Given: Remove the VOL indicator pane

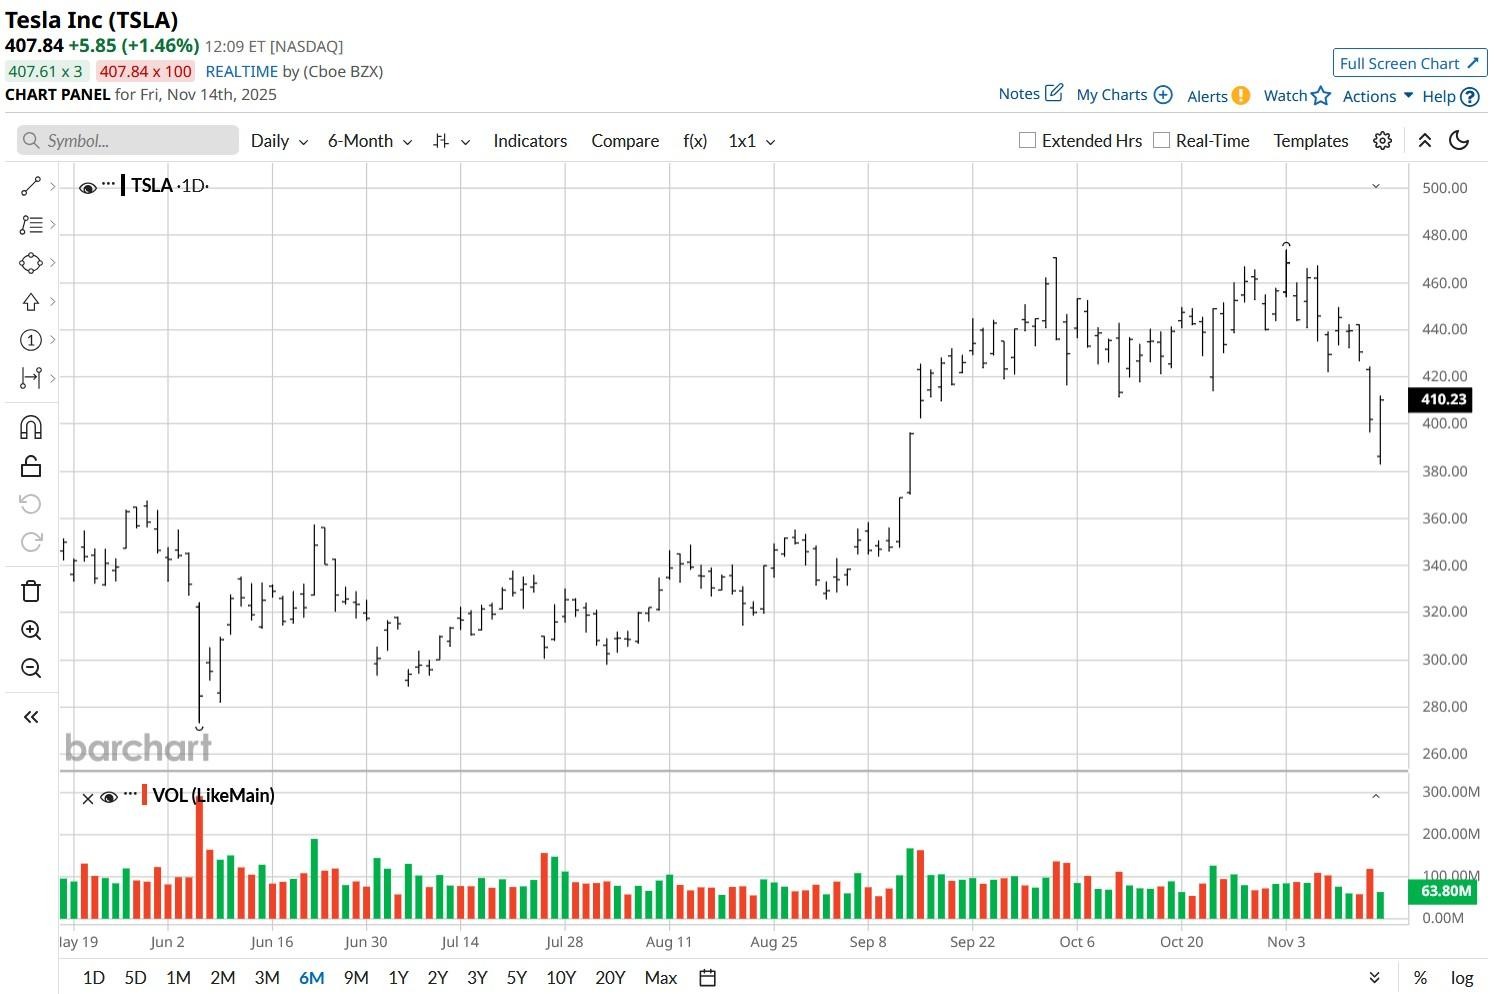Looking at the screenshot, I should (88, 798).
